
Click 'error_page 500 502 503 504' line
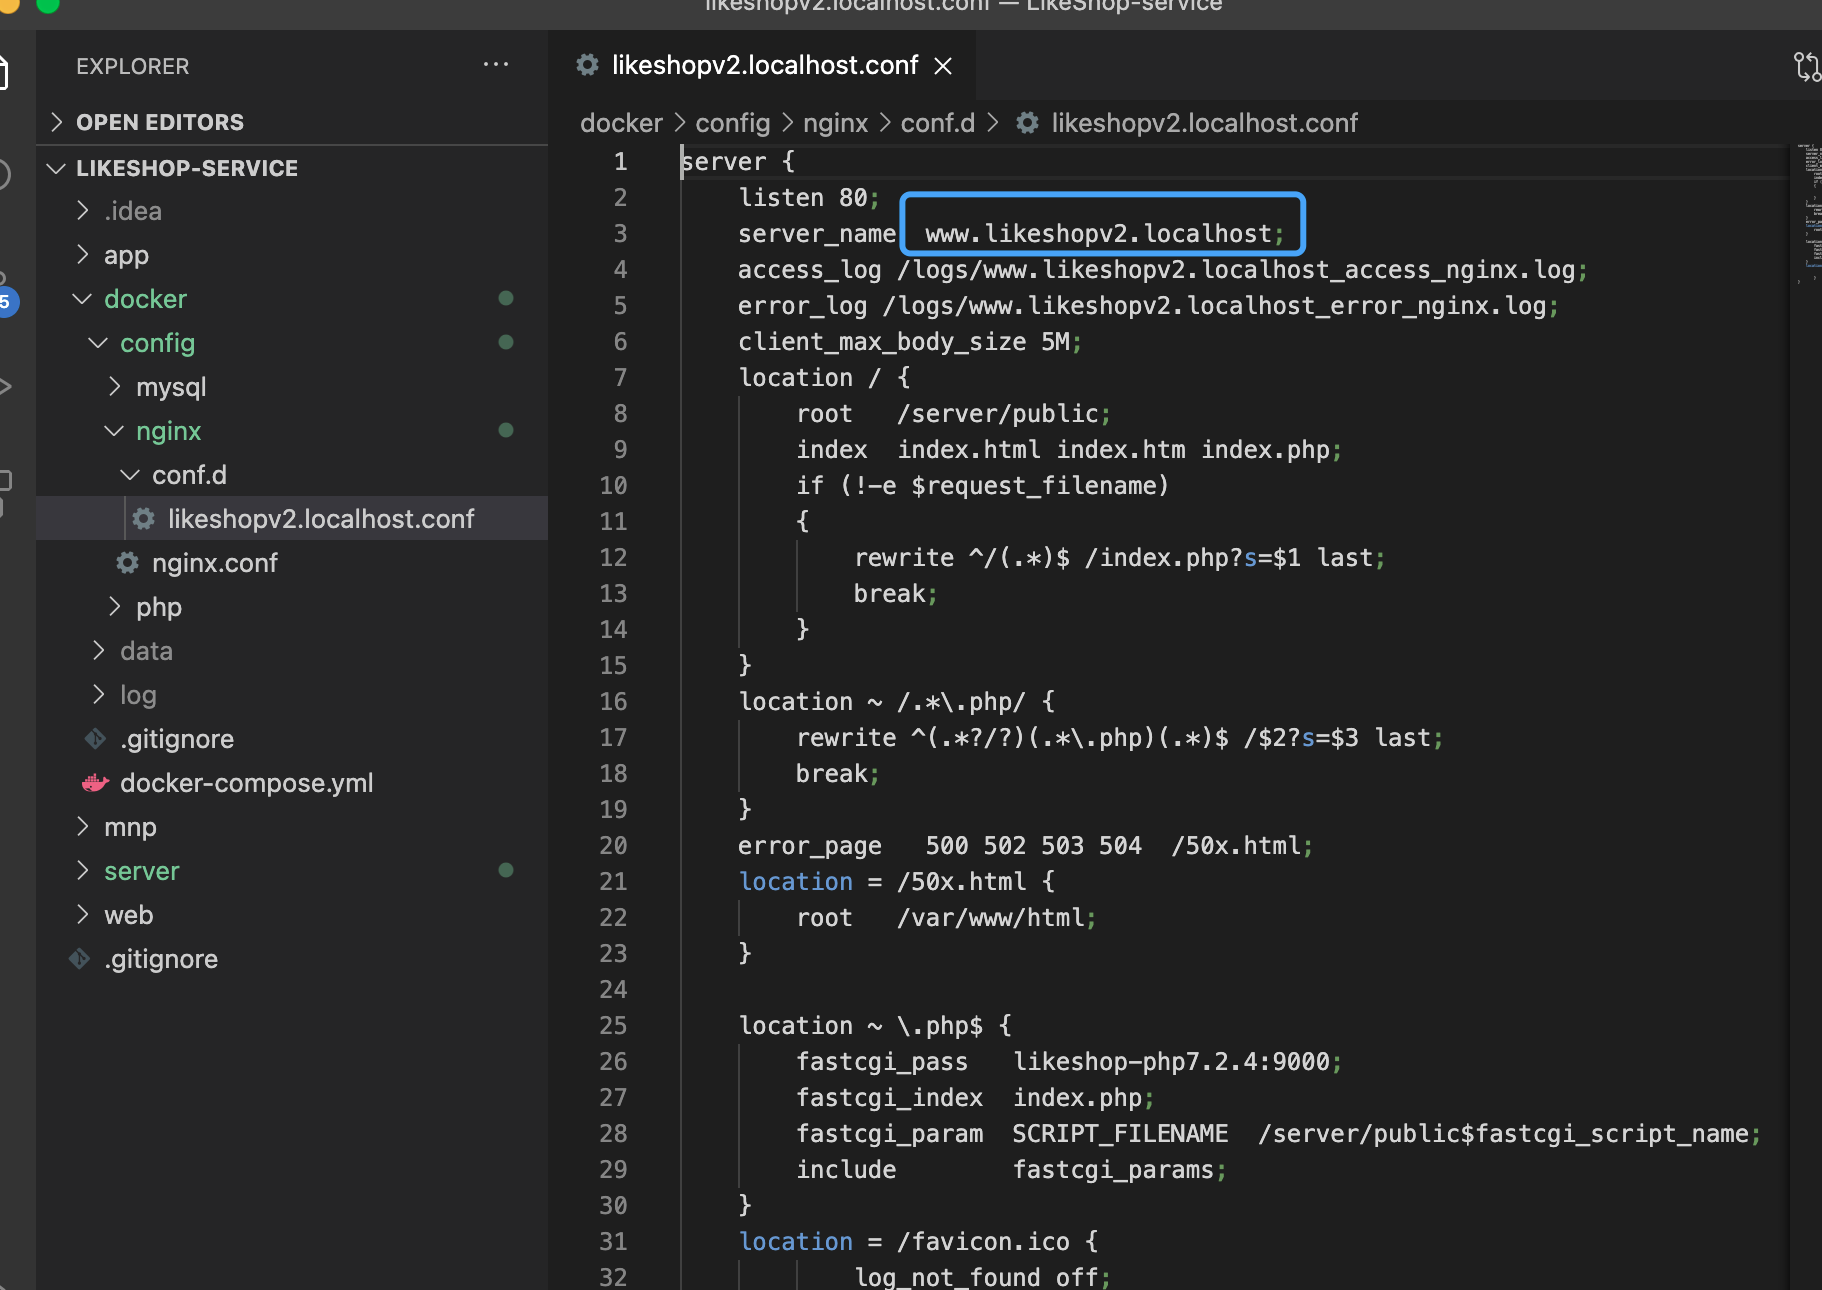point(1025,846)
